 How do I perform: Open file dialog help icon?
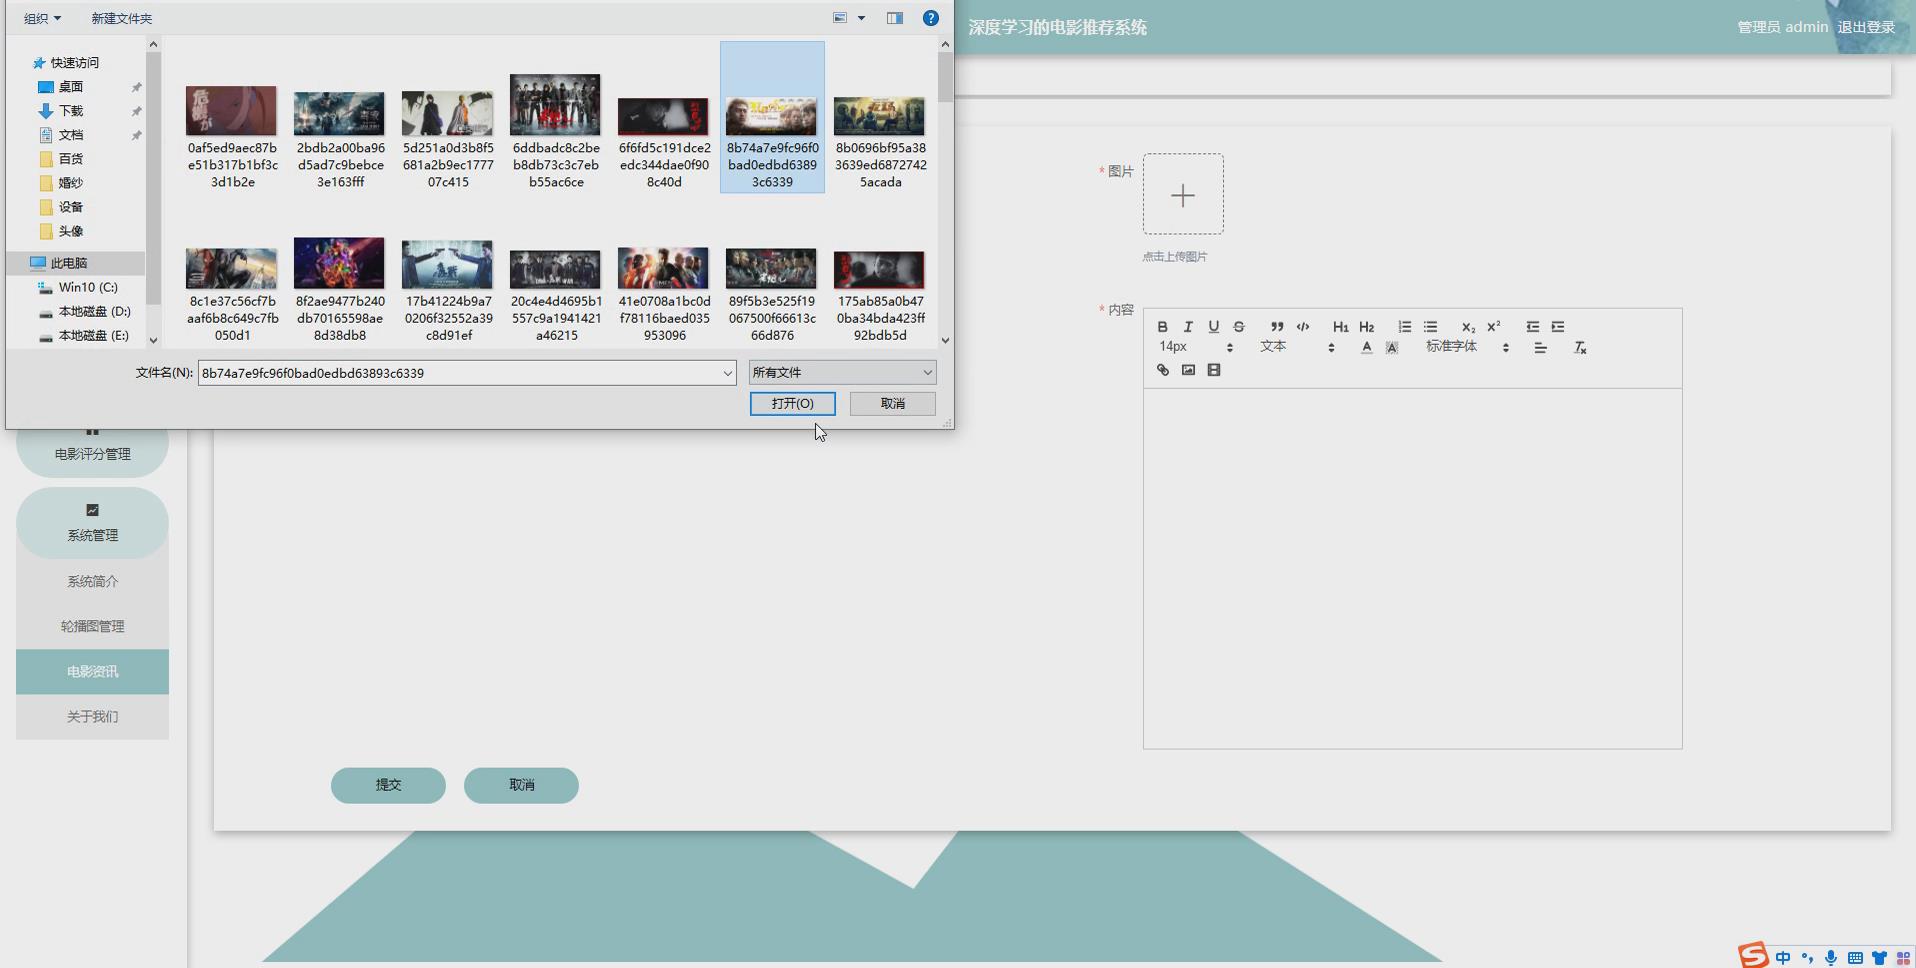click(x=930, y=18)
